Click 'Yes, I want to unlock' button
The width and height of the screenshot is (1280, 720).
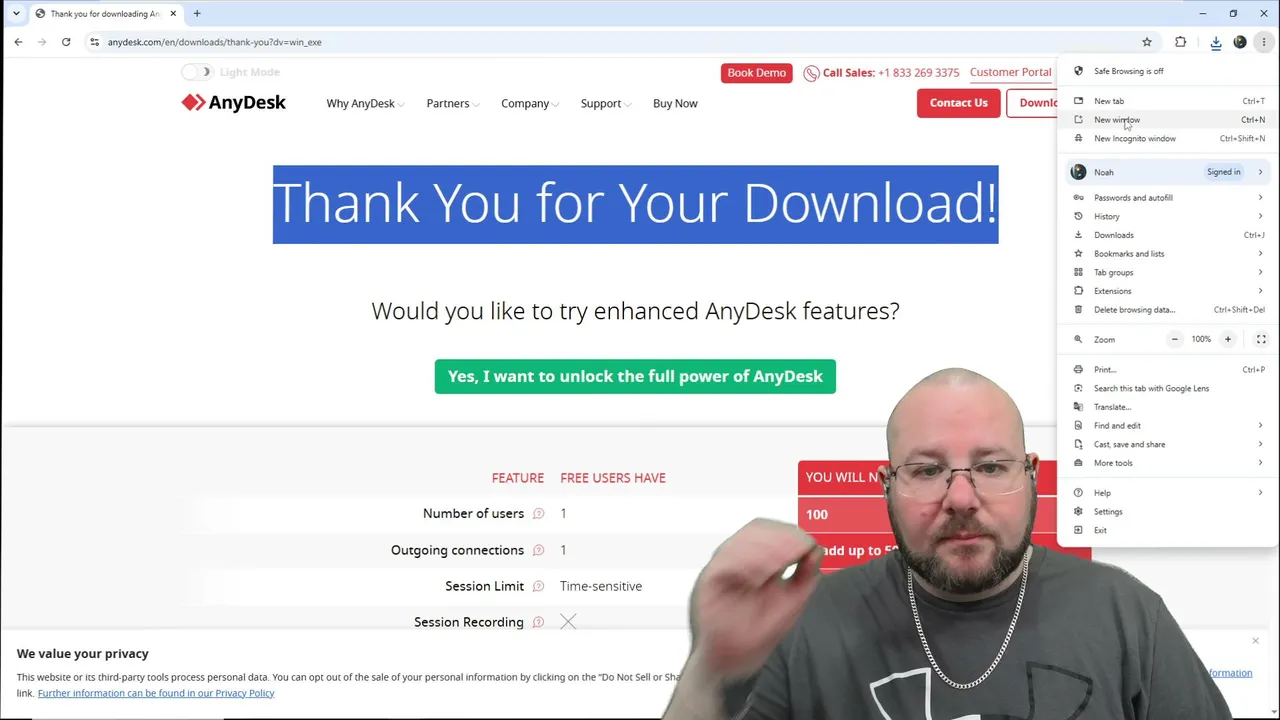[x=635, y=377]
